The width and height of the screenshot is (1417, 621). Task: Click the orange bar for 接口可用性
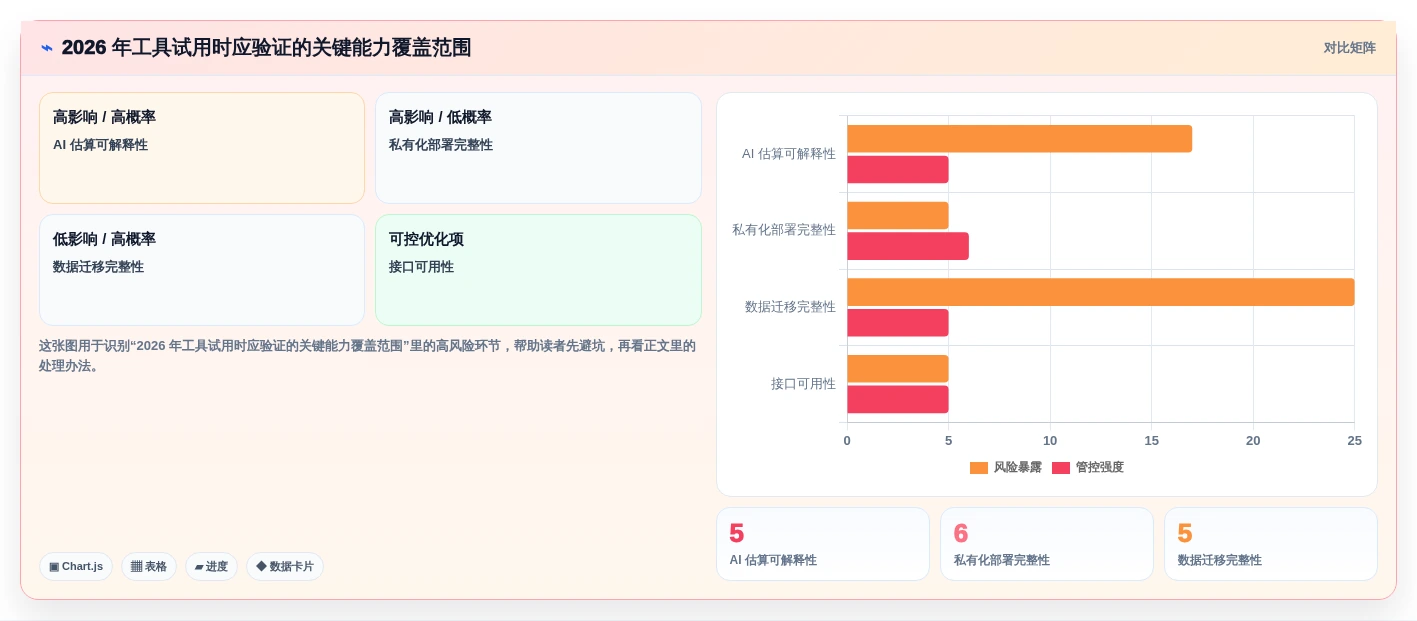point(897,369)
